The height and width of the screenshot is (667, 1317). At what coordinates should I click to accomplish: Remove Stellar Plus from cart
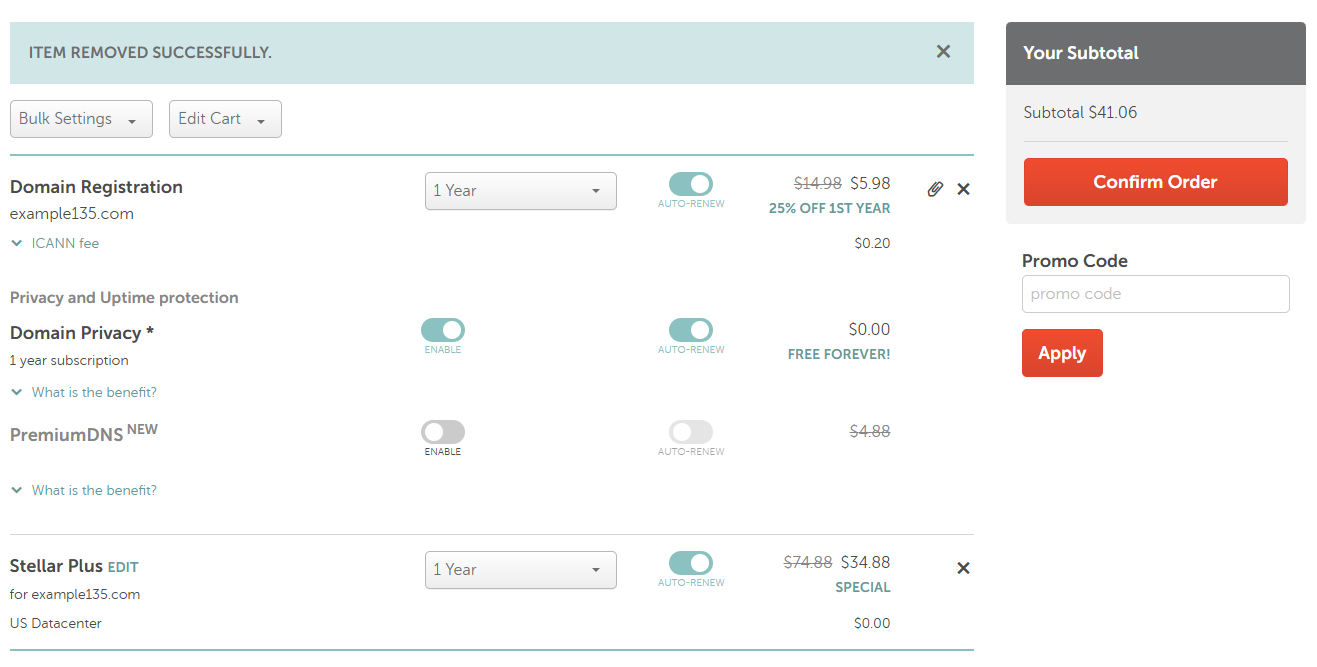click(963, 568)
